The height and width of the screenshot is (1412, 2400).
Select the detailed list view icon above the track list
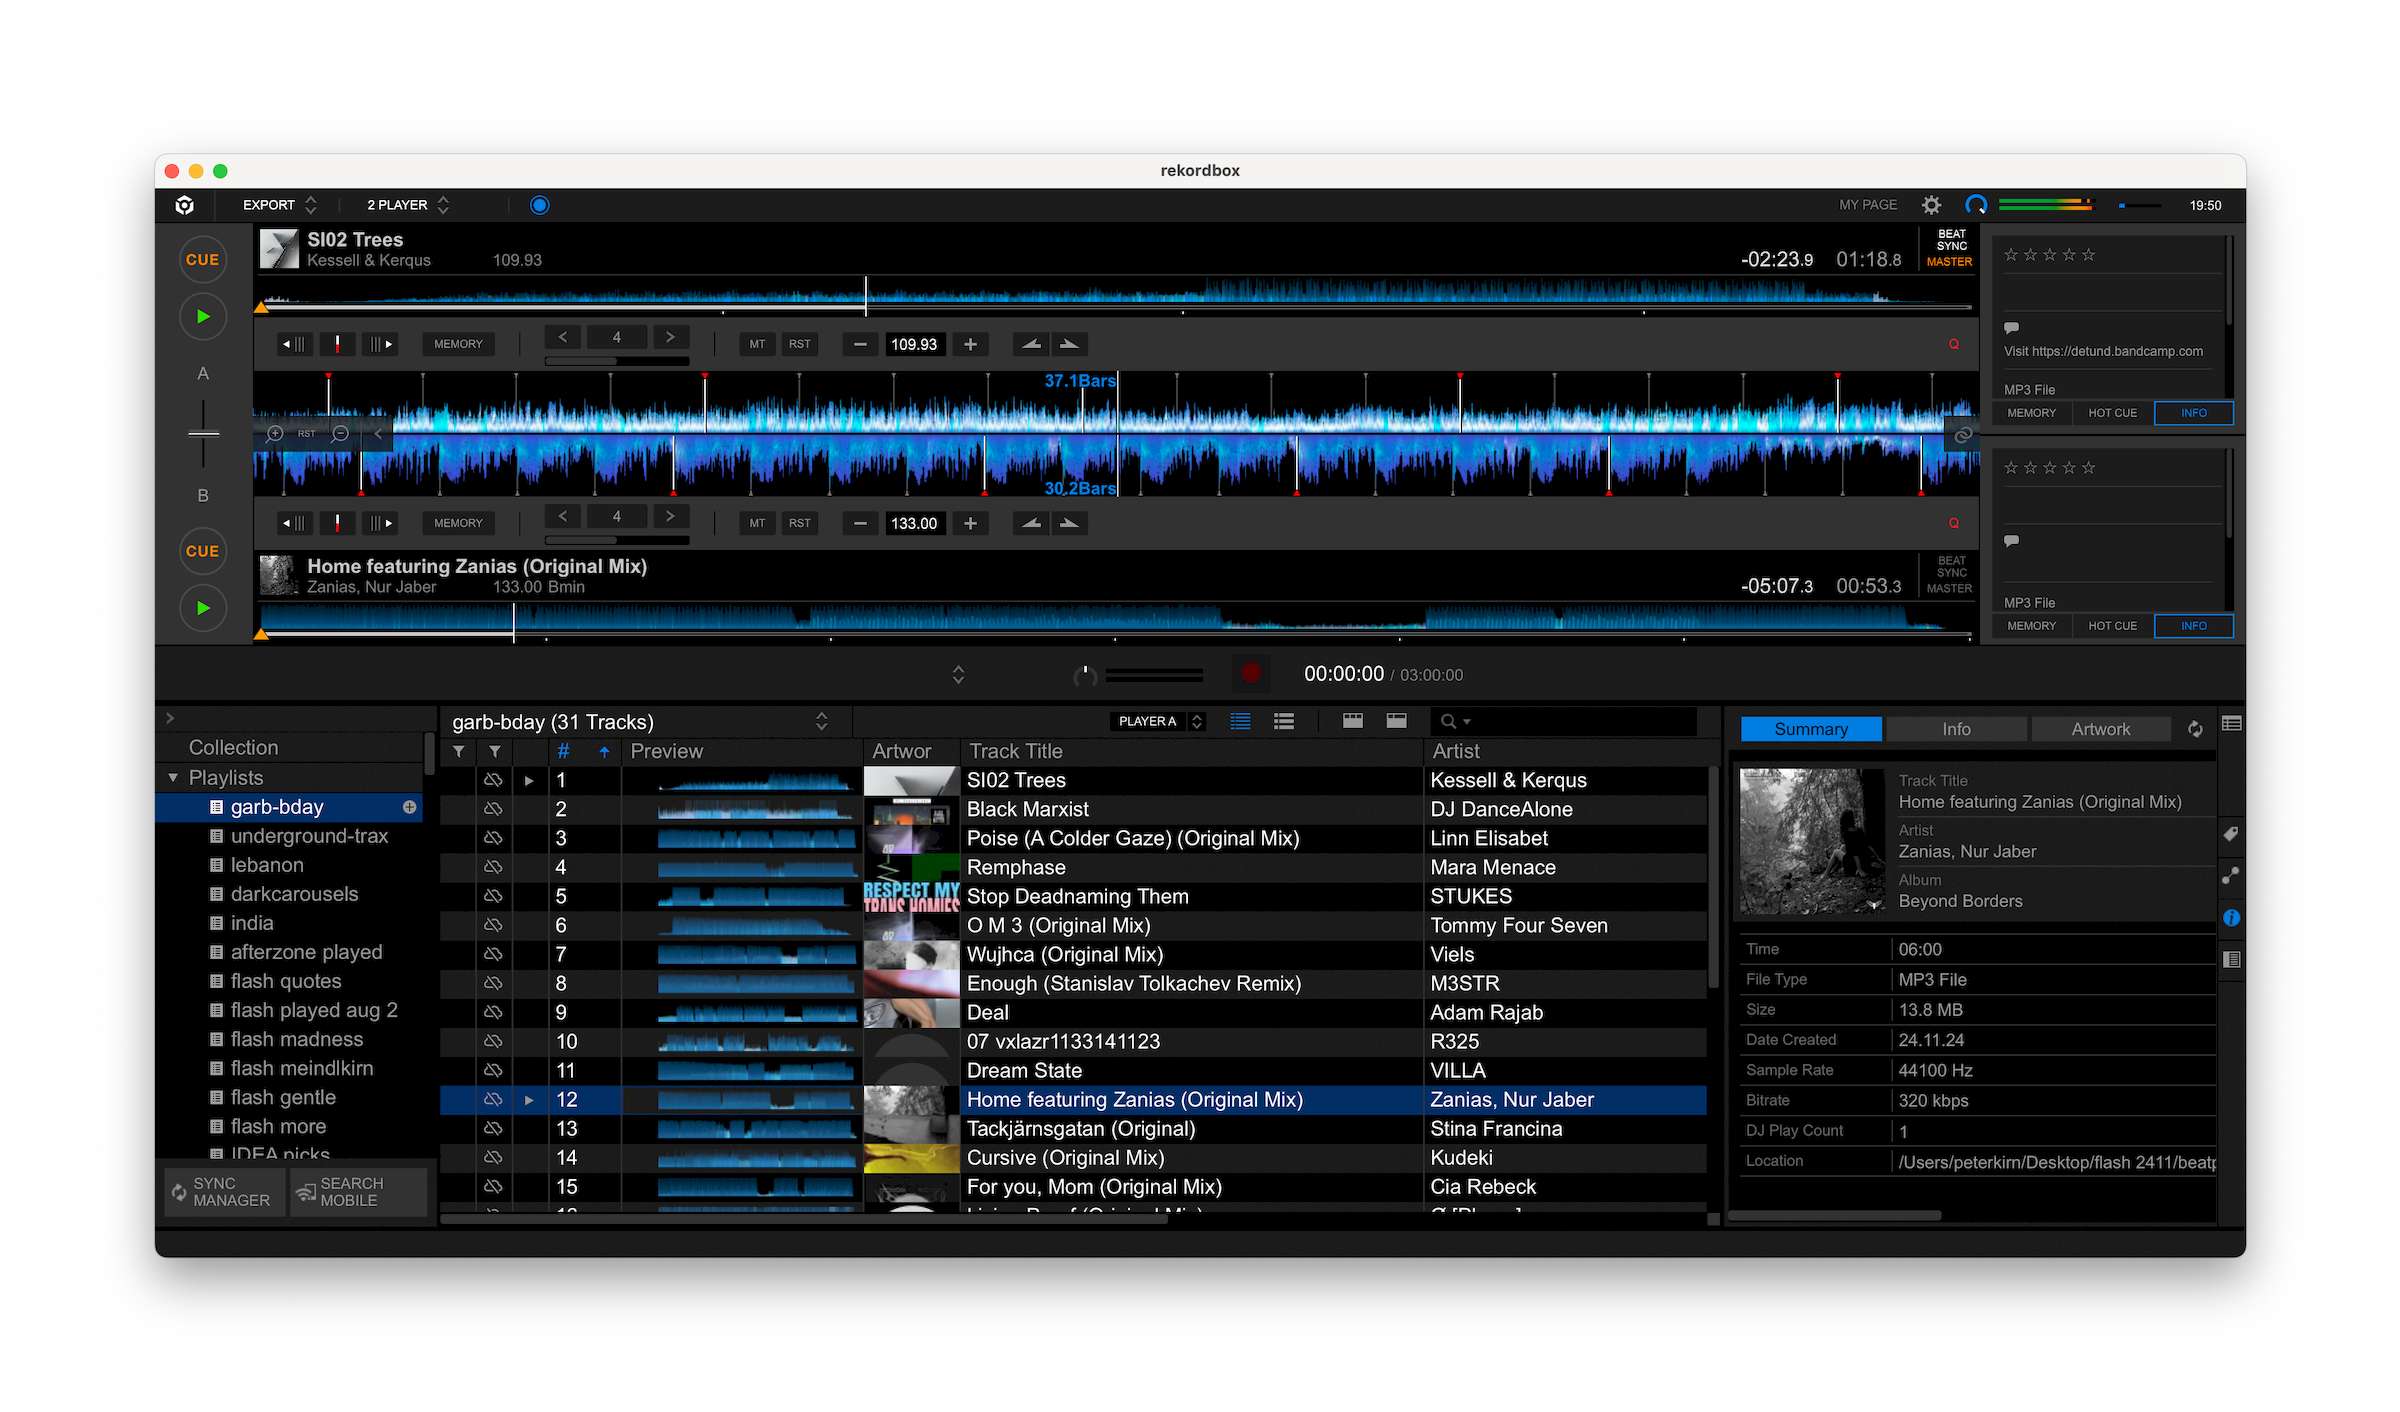coord(1283,720)
